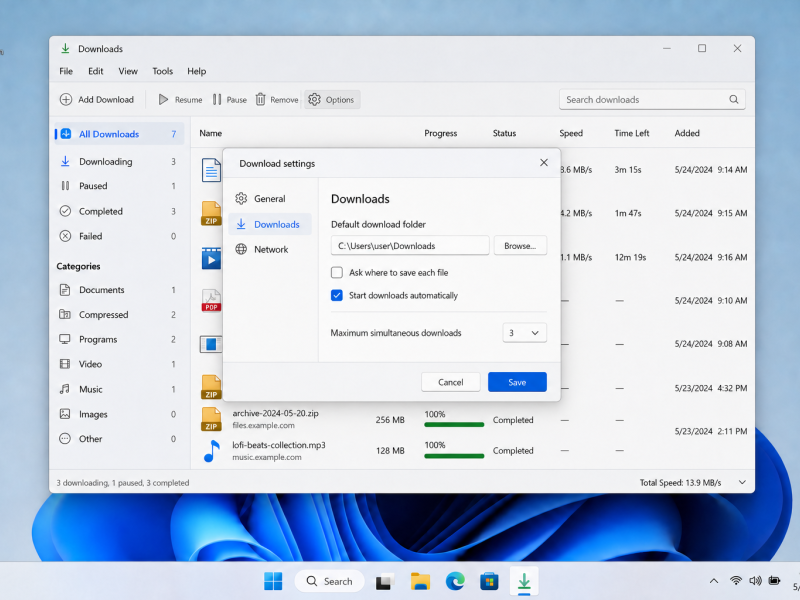Select All Downloads in sidebar

pos(119,134)
